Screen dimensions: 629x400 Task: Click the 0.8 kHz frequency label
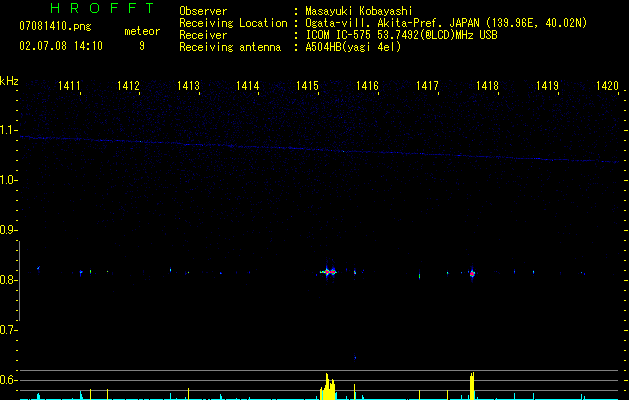[x=8, y=280]
